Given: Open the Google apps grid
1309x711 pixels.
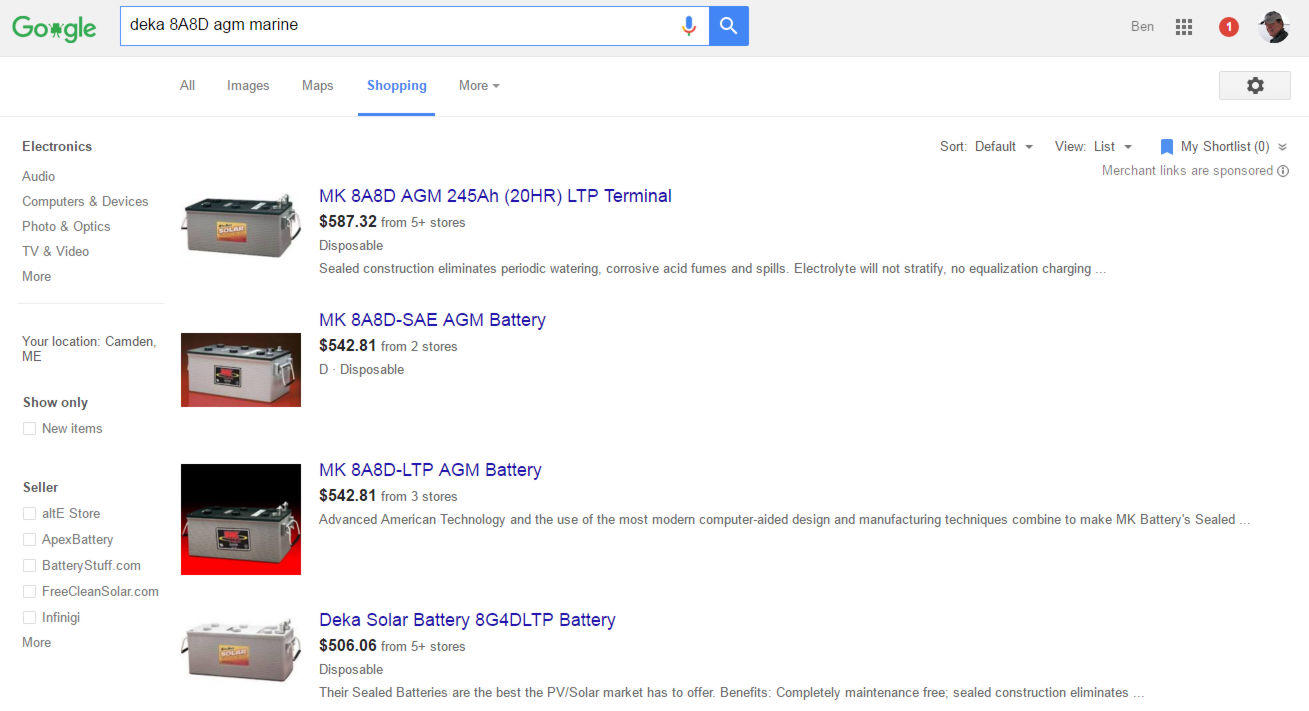Looking at the screenshot, I should pyautogui.click(x=1184, y=27).
